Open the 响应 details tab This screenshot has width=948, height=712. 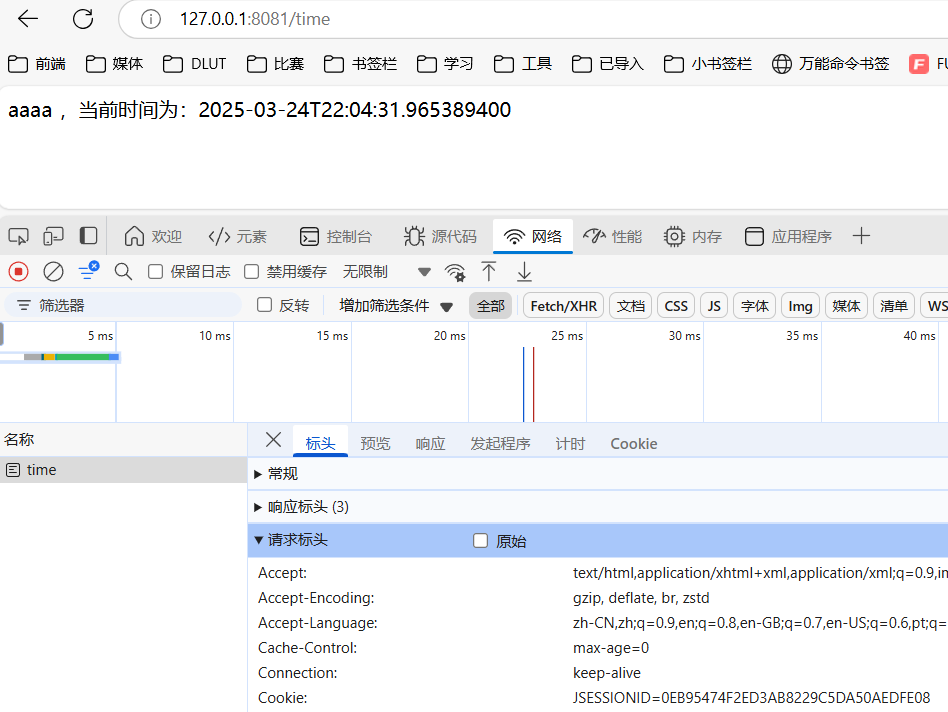pyautogui.click(x=430, y=444)
